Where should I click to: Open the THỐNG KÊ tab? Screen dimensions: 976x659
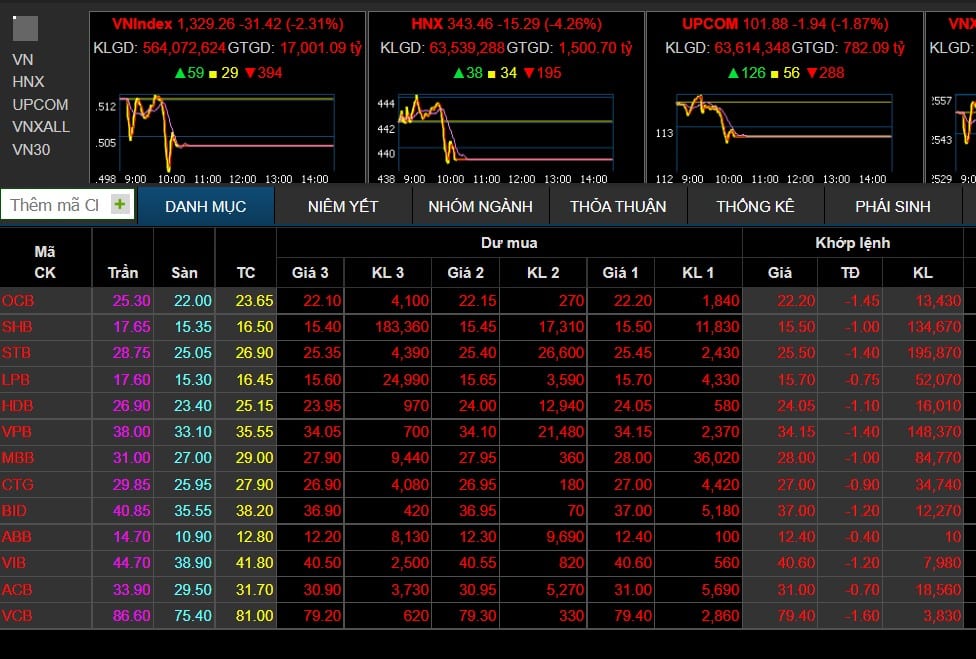coord(755,206)
